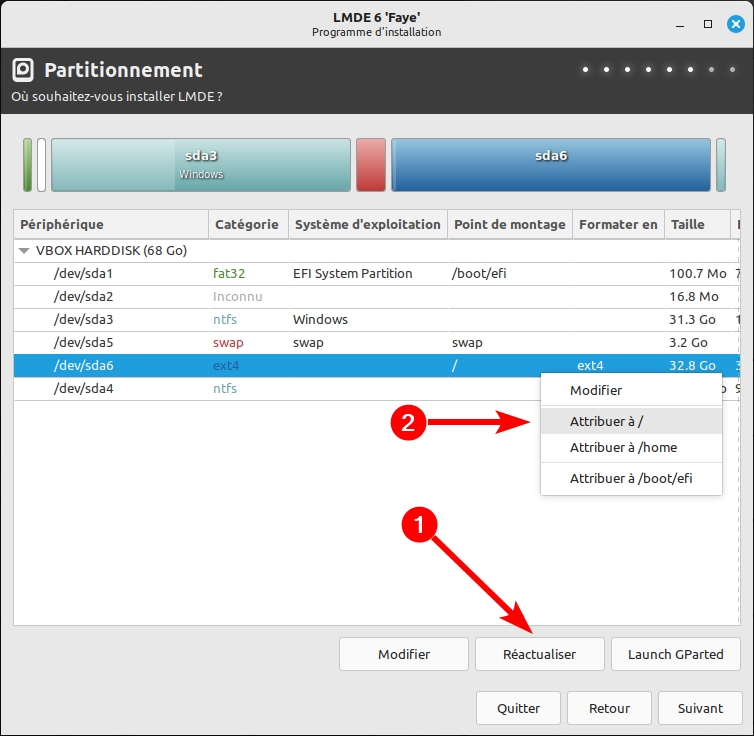
Task: Open Launch GParted
Action: pos(675,654)
